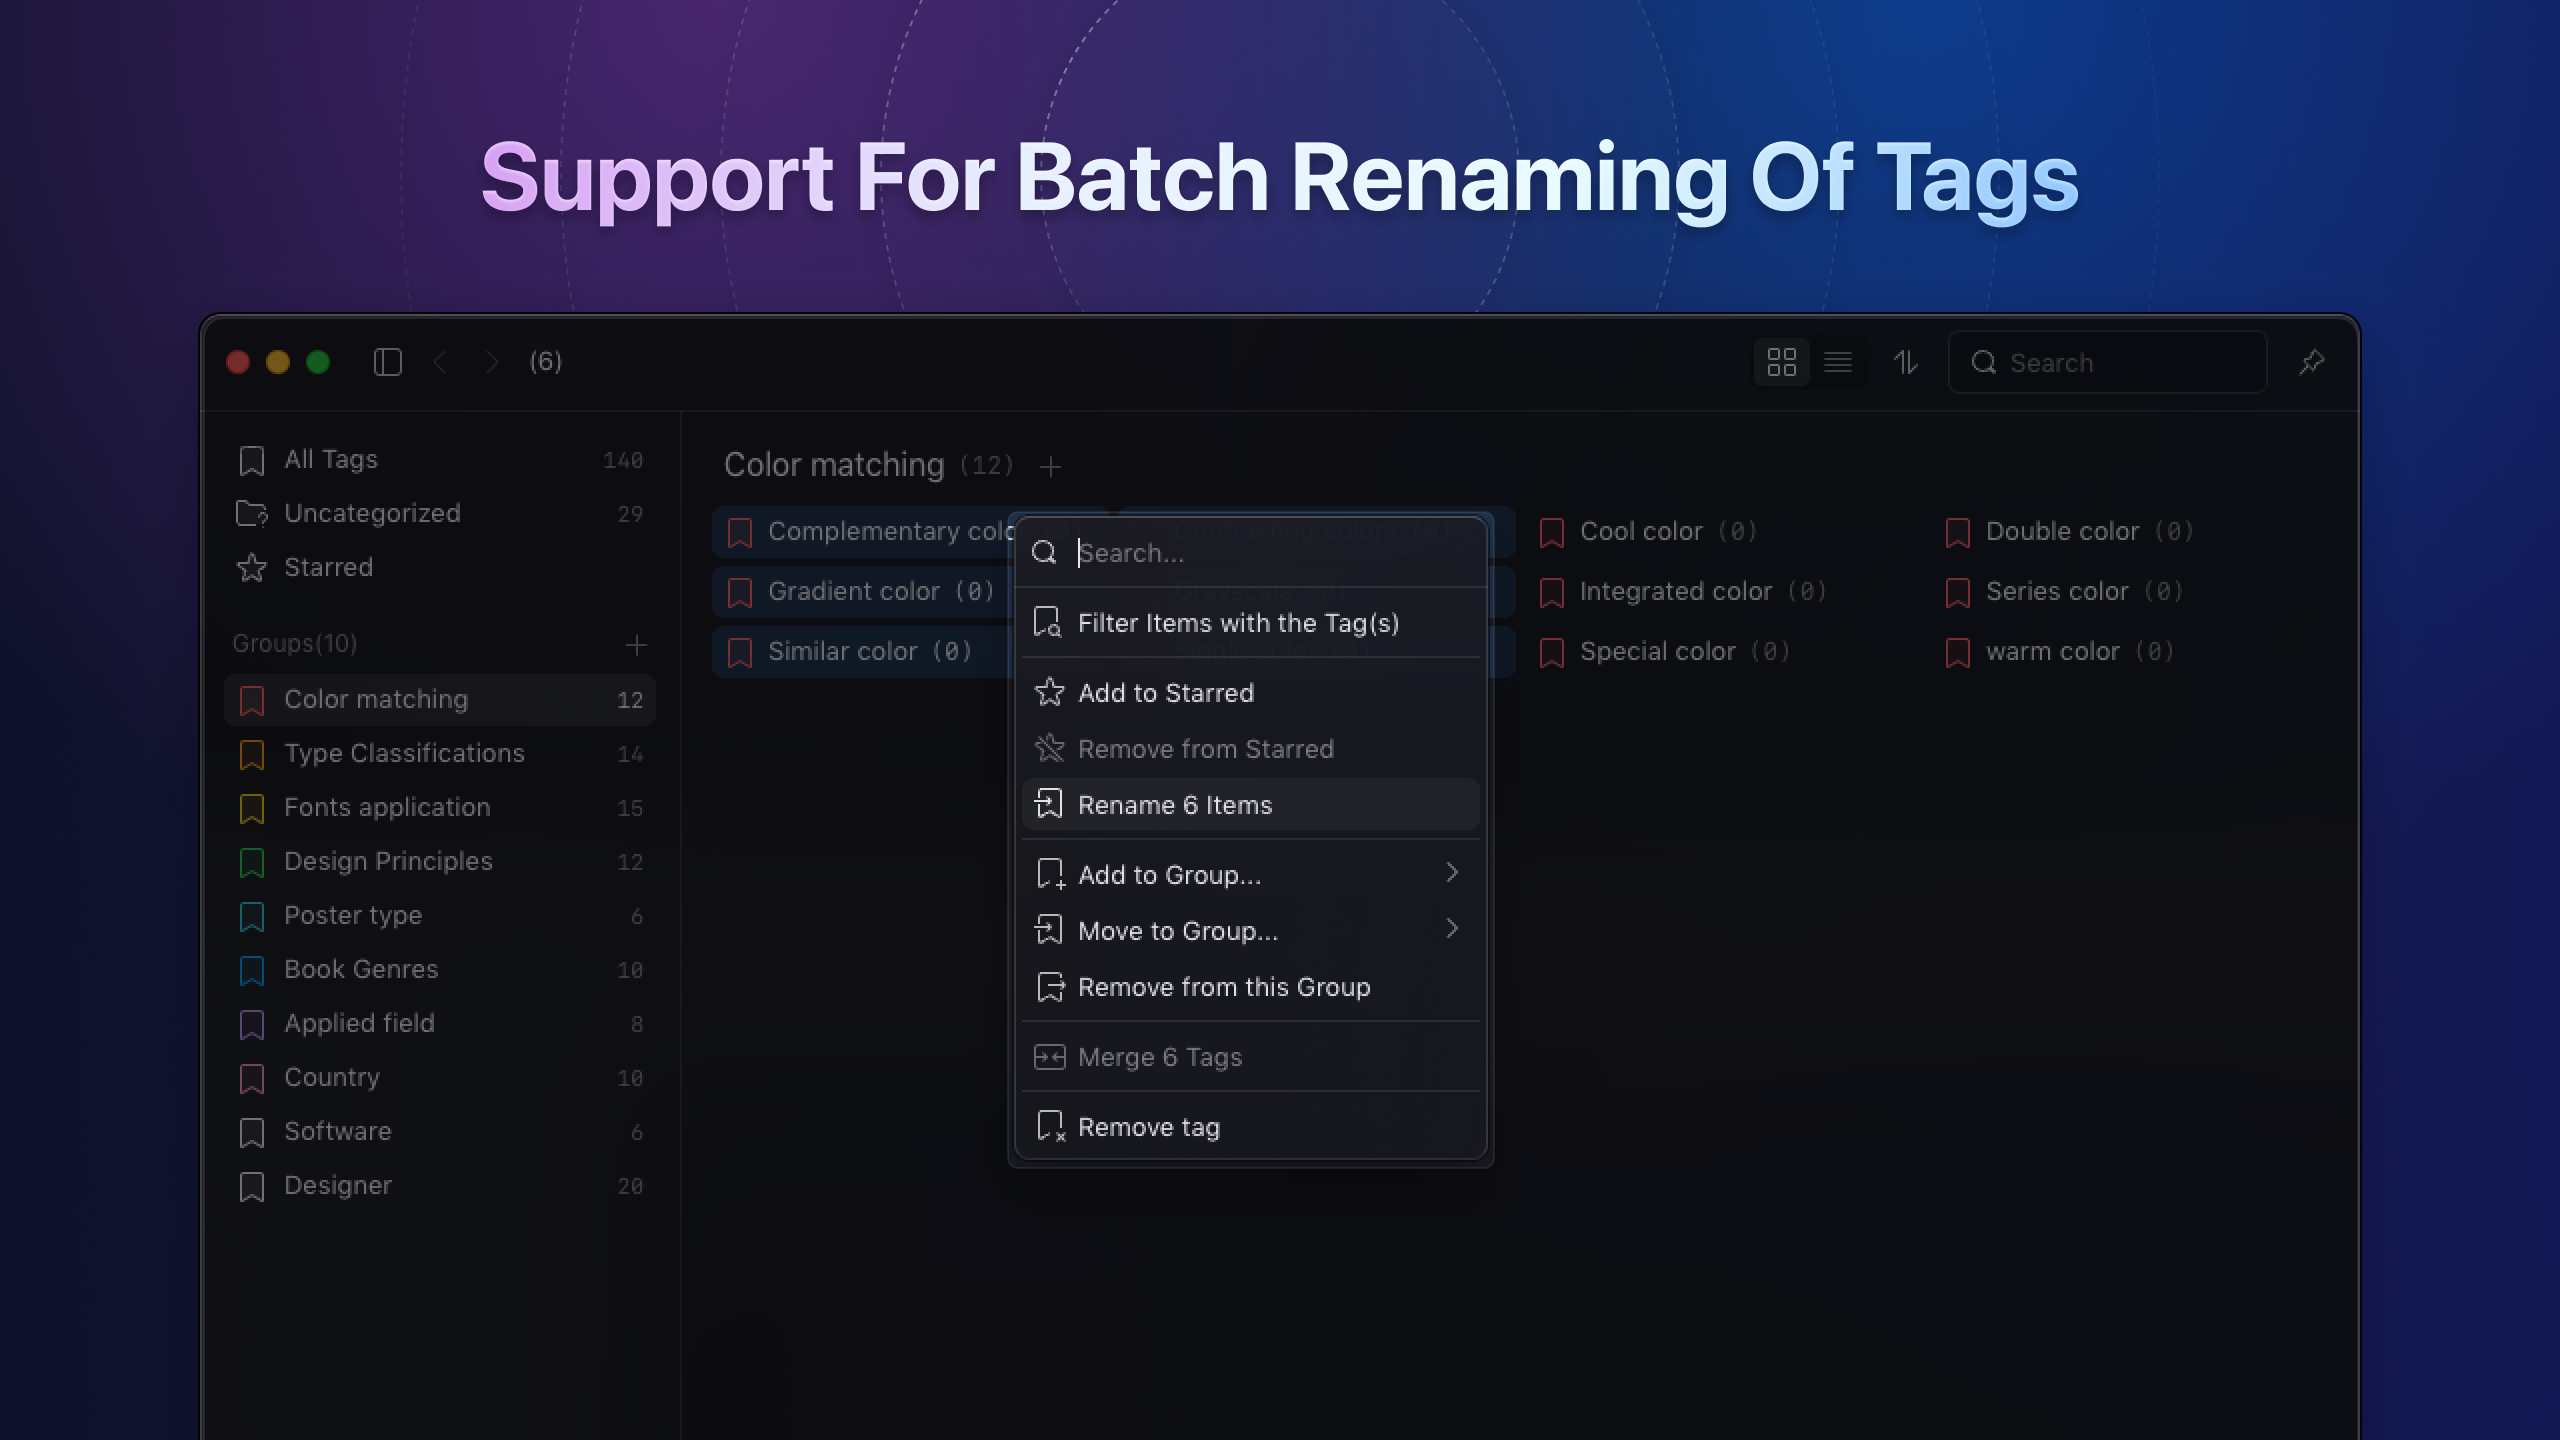Click the forward navigation chevron

coord(494,362)
